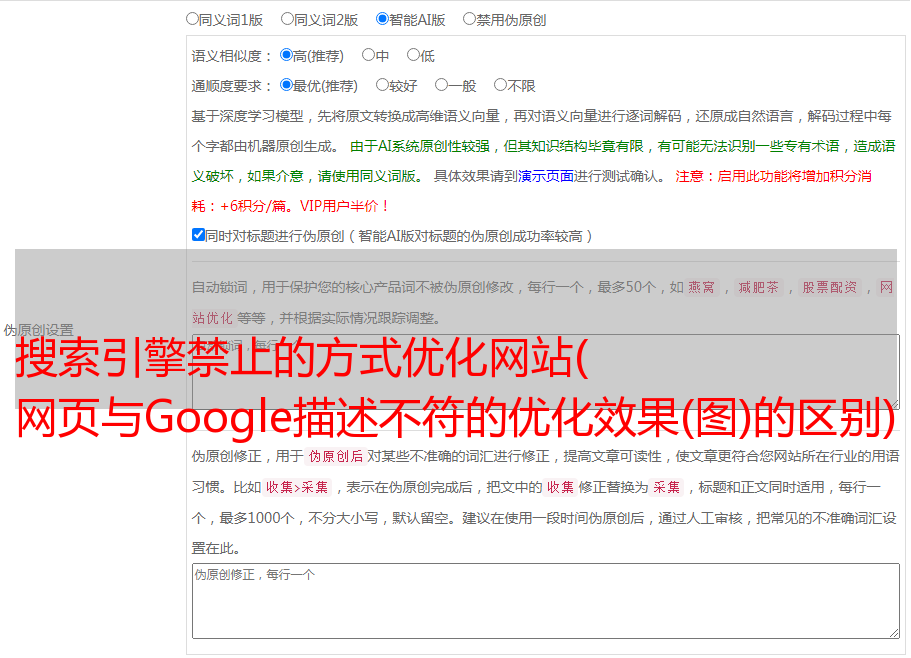This screenshot has height=658, width=911.
Task: Toggle 同时对标题进行伪原创 checkbox
Action: coord(198,235)
